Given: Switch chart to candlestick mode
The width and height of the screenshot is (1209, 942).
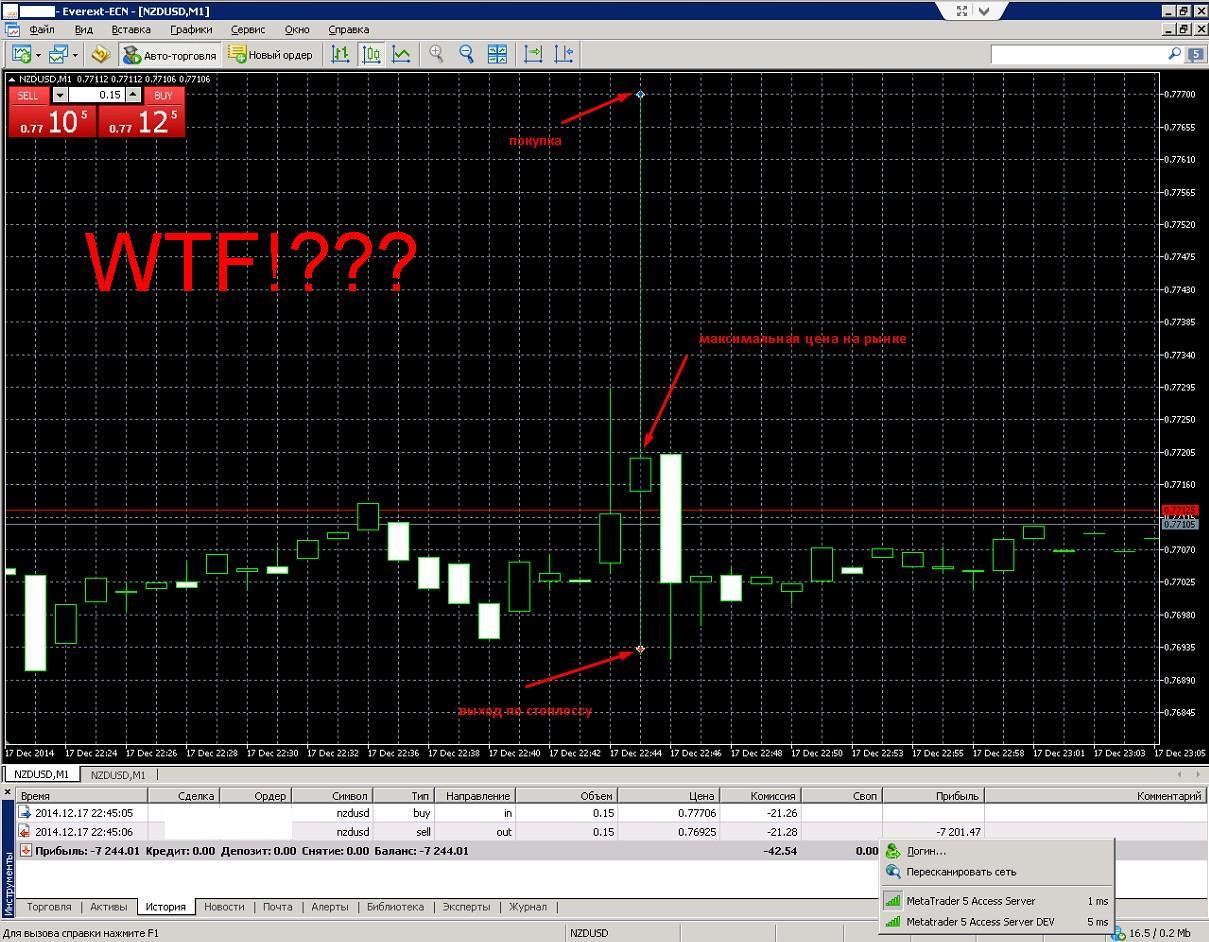Looking at the screenshot, I should [x=371, y=54].
